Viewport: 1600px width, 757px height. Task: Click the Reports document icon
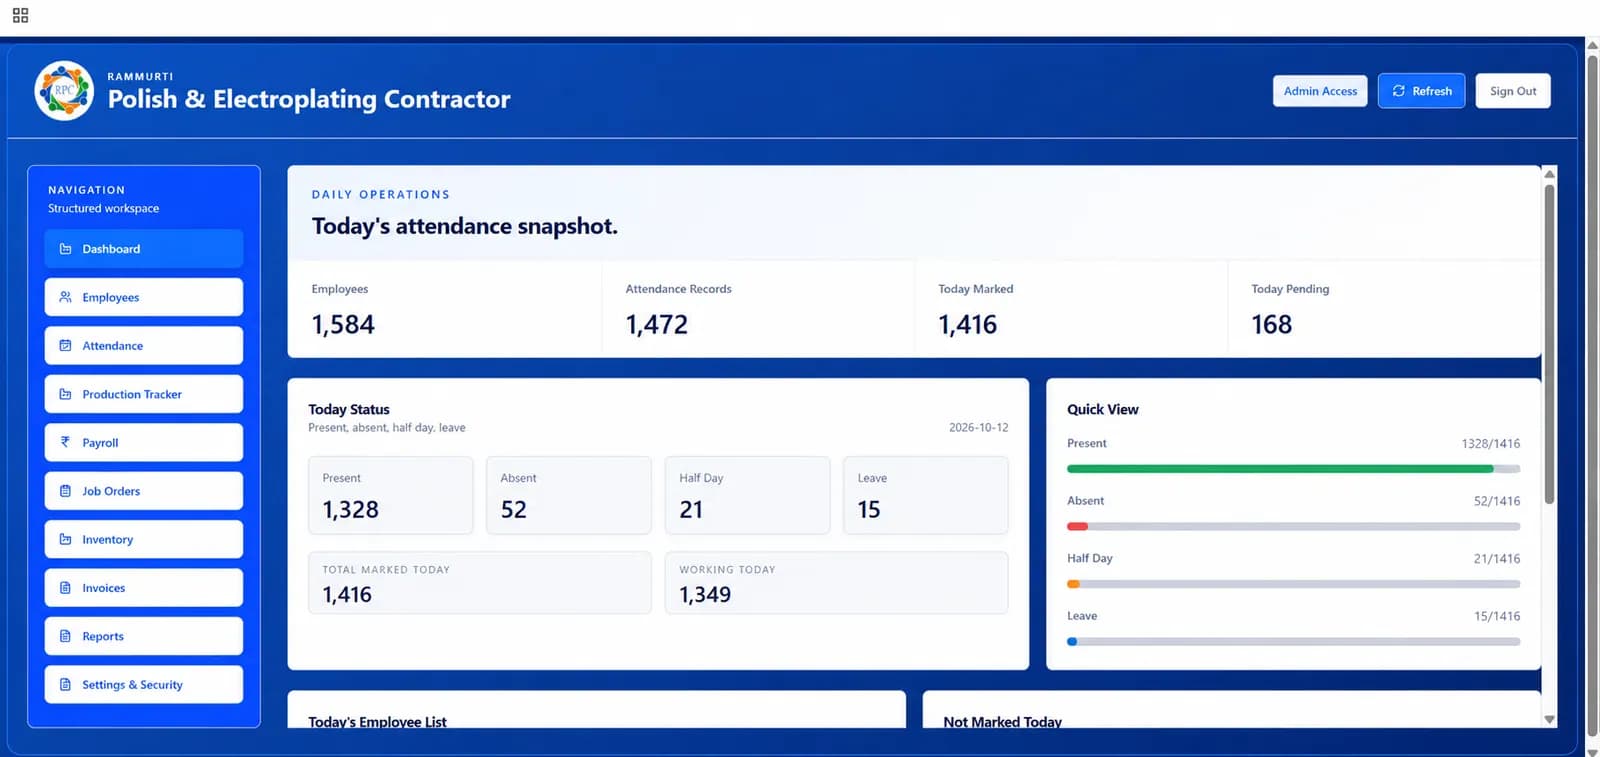65,636
